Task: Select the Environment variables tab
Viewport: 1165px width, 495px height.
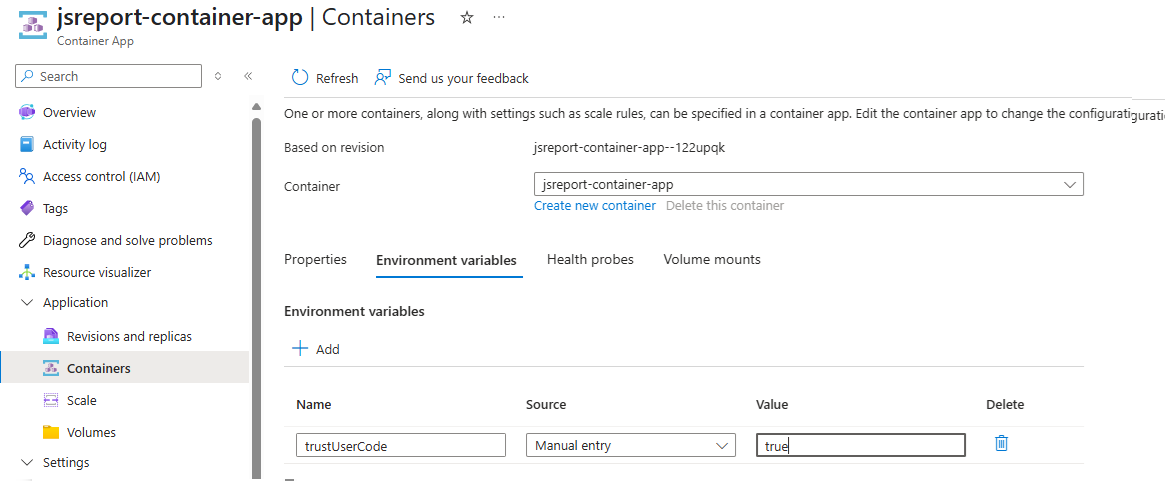Action: 446,260
